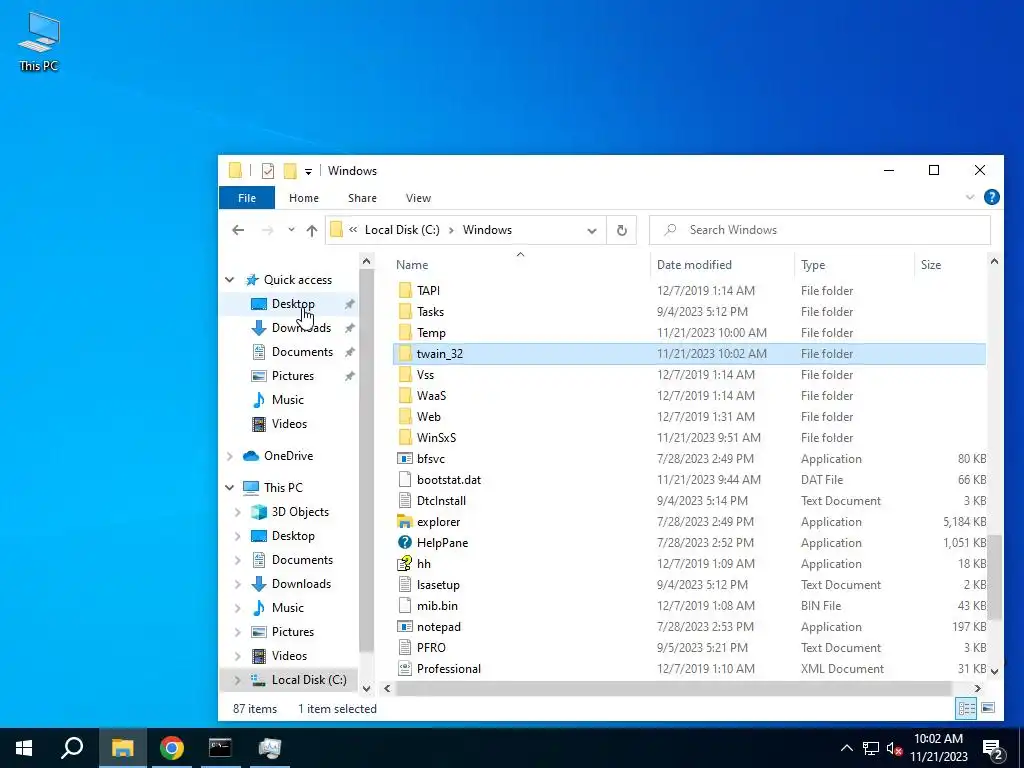1024x768 pixels.
Task: Select the Professional XML document icon
Action: 405,669
